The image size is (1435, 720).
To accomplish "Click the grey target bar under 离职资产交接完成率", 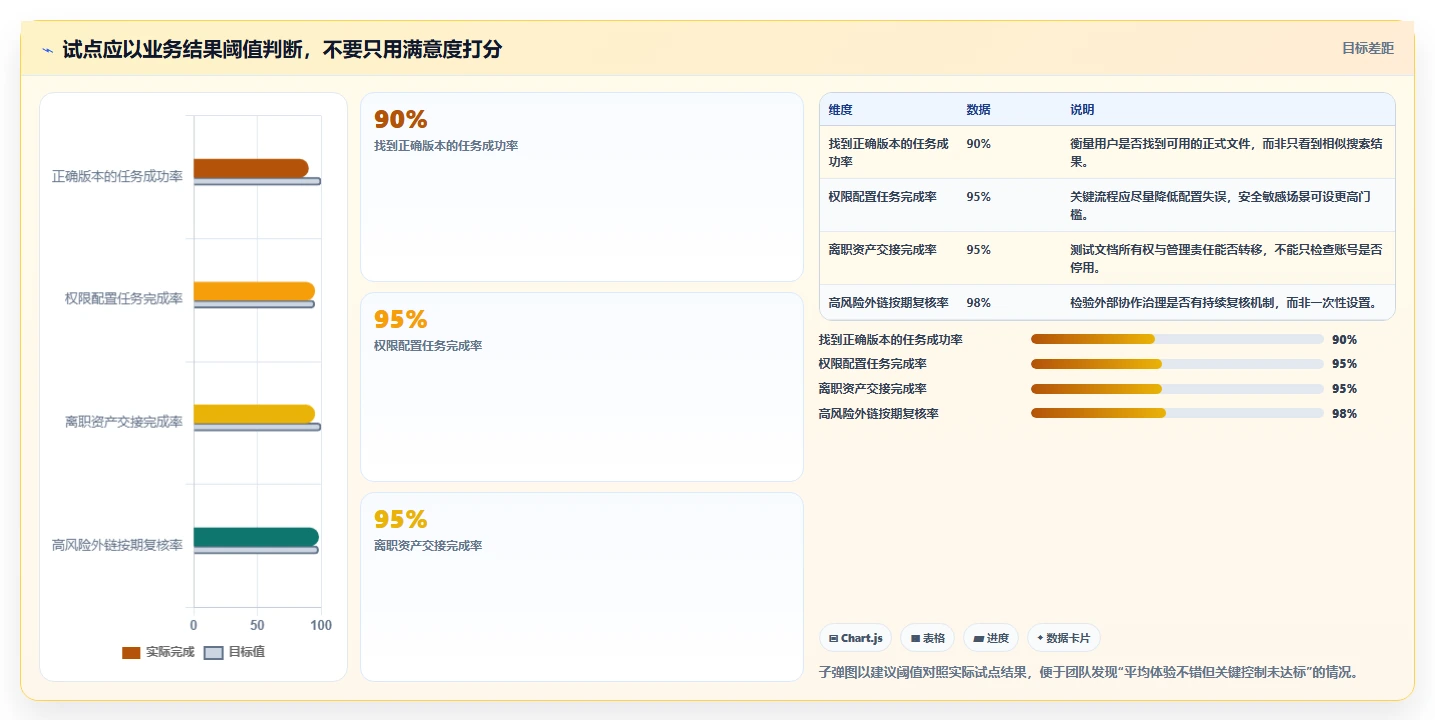I will pos(257,427).
